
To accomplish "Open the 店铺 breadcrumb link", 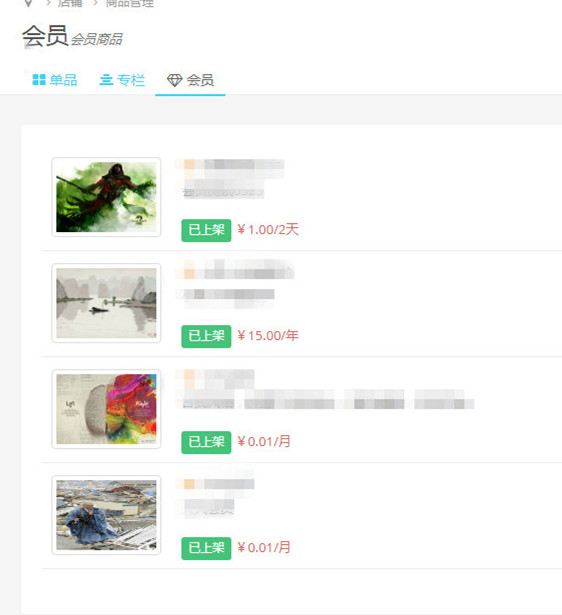I will (x=70, y=4).
